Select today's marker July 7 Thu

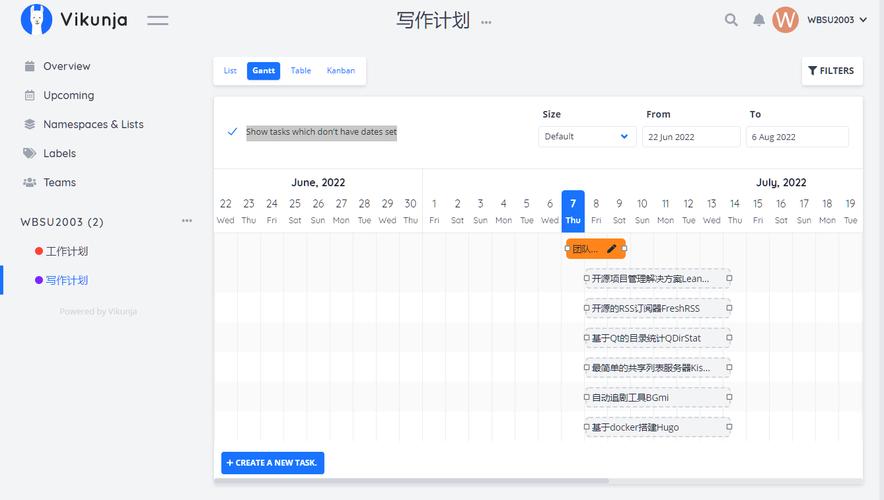tap(573, 211)
